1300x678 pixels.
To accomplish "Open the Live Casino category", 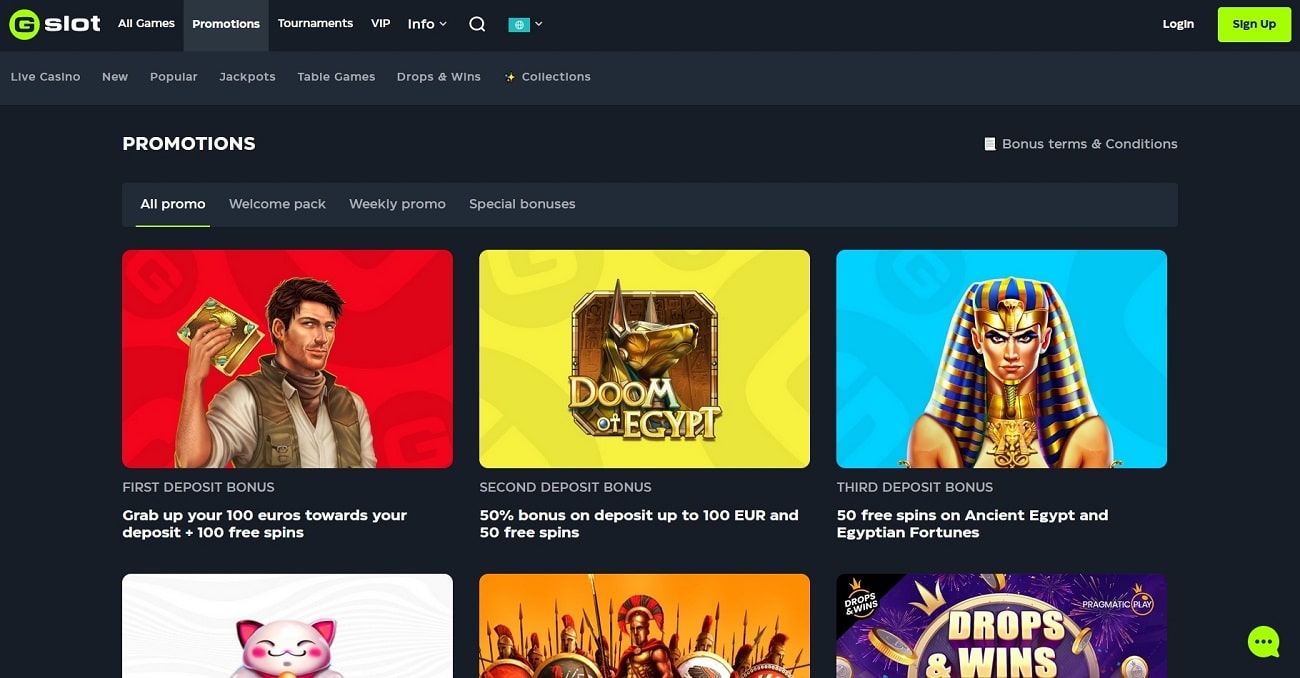I will [x=45, y=77].
